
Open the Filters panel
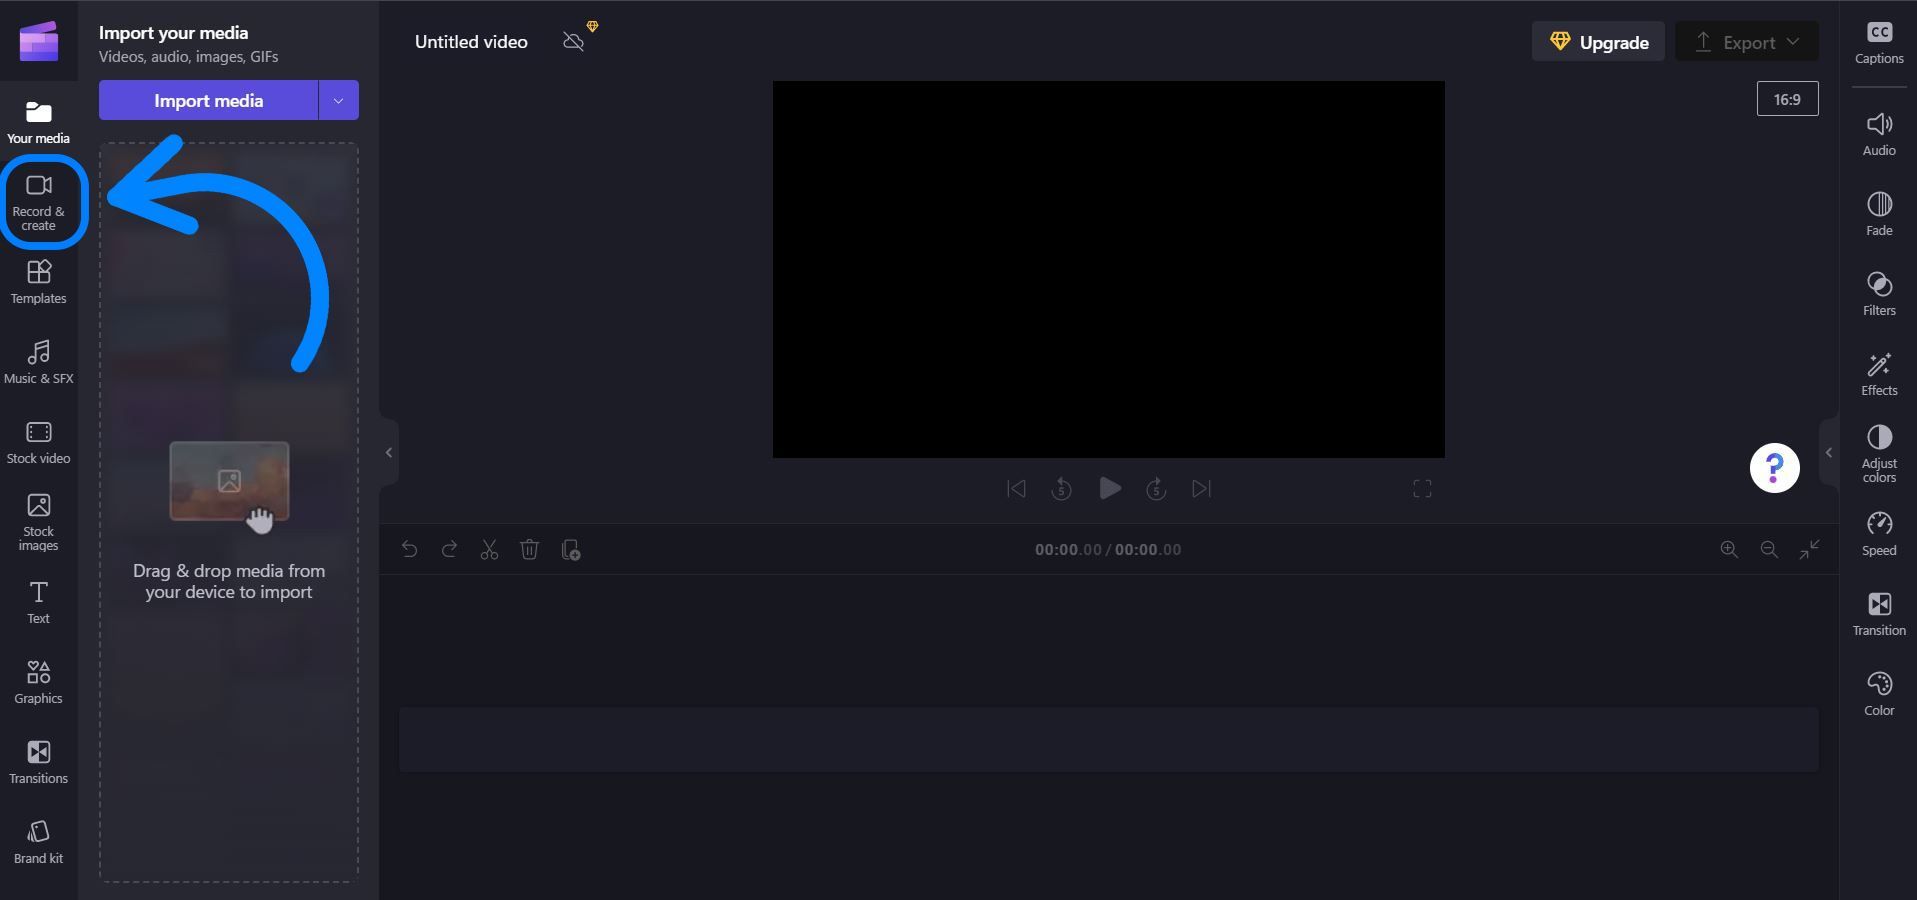[1878, 293]
